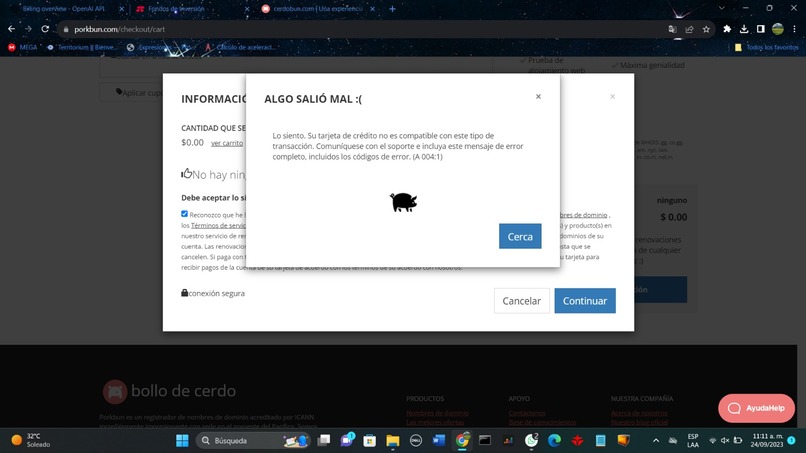Screen dimensions: 806x453
Task: Open the Territorium bookmark
Action: tap(82, 47)
